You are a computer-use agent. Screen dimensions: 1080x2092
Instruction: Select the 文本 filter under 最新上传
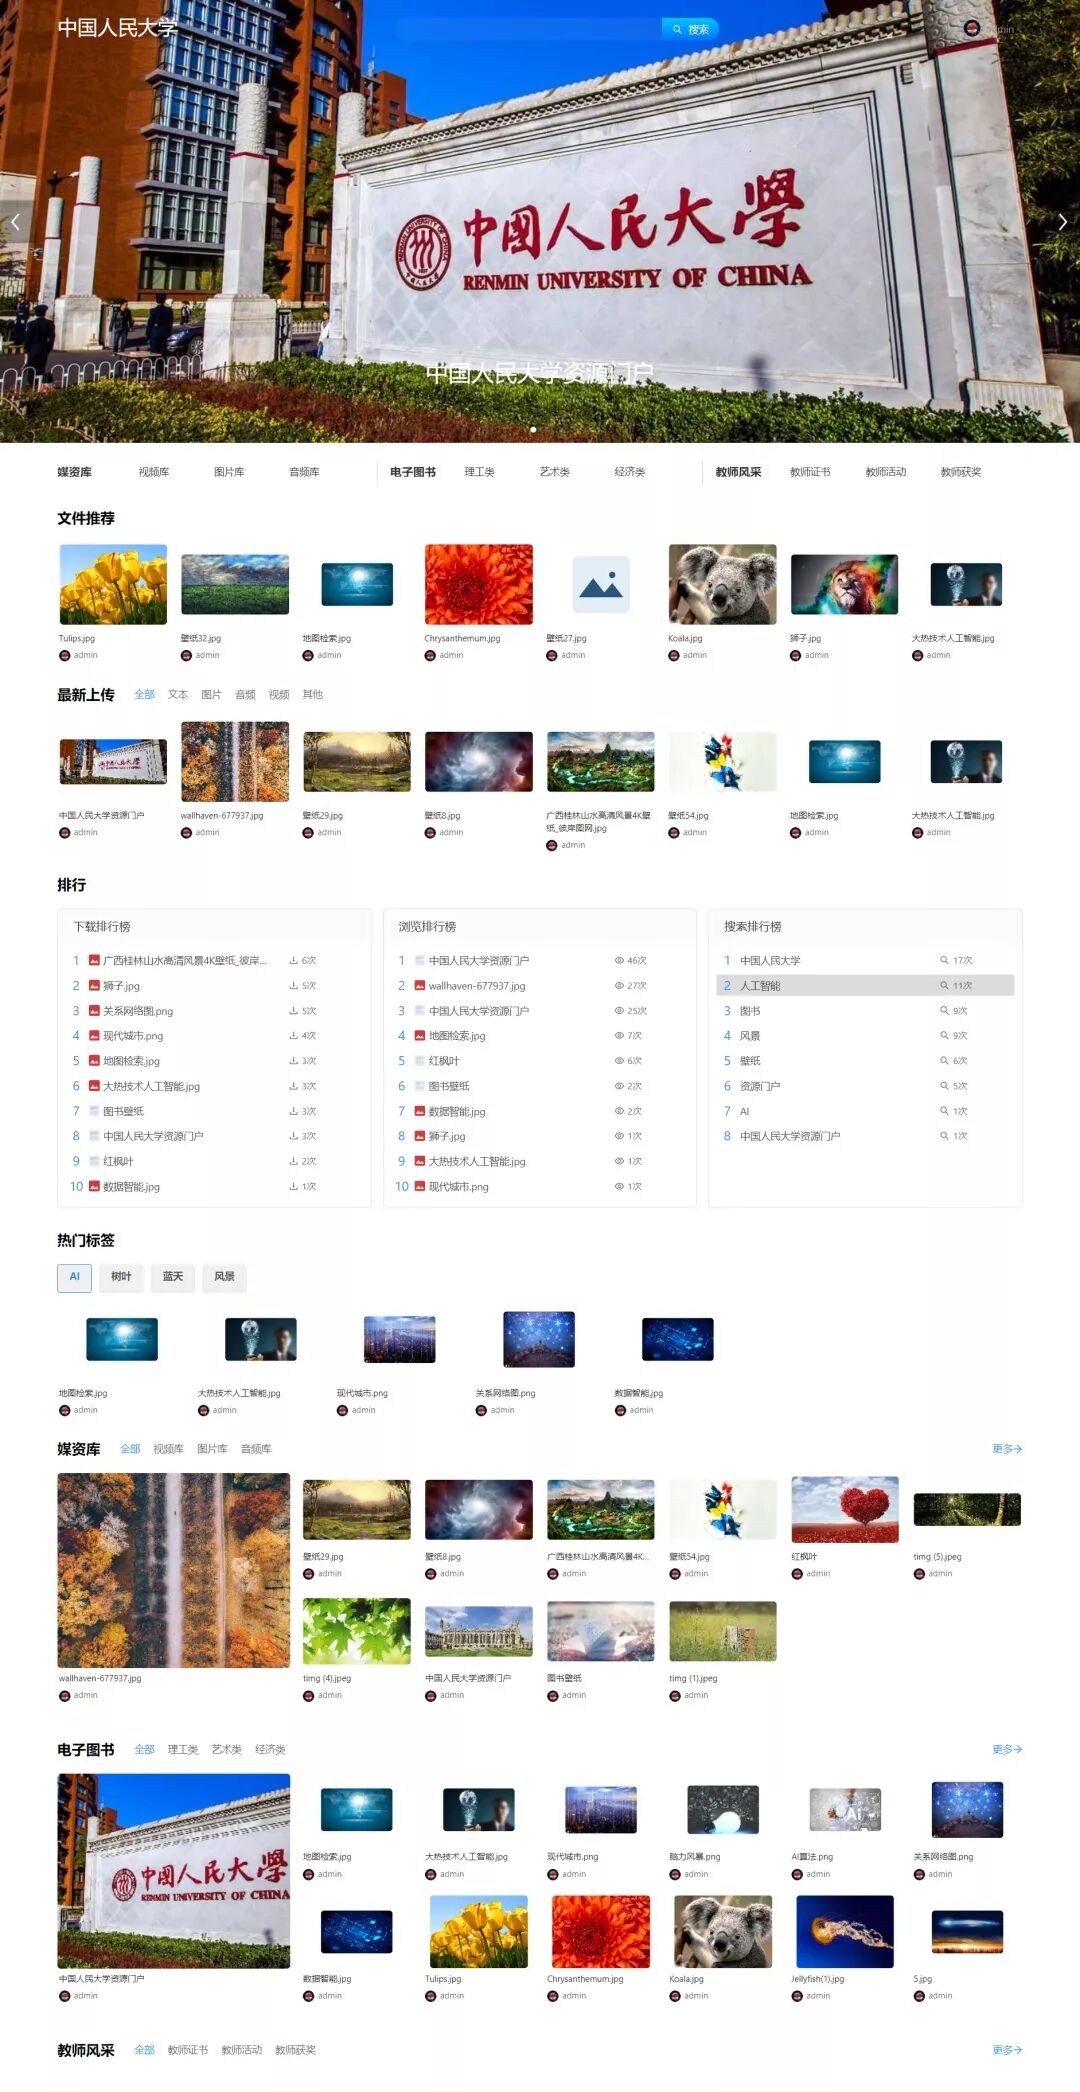[x=178, y=694]
